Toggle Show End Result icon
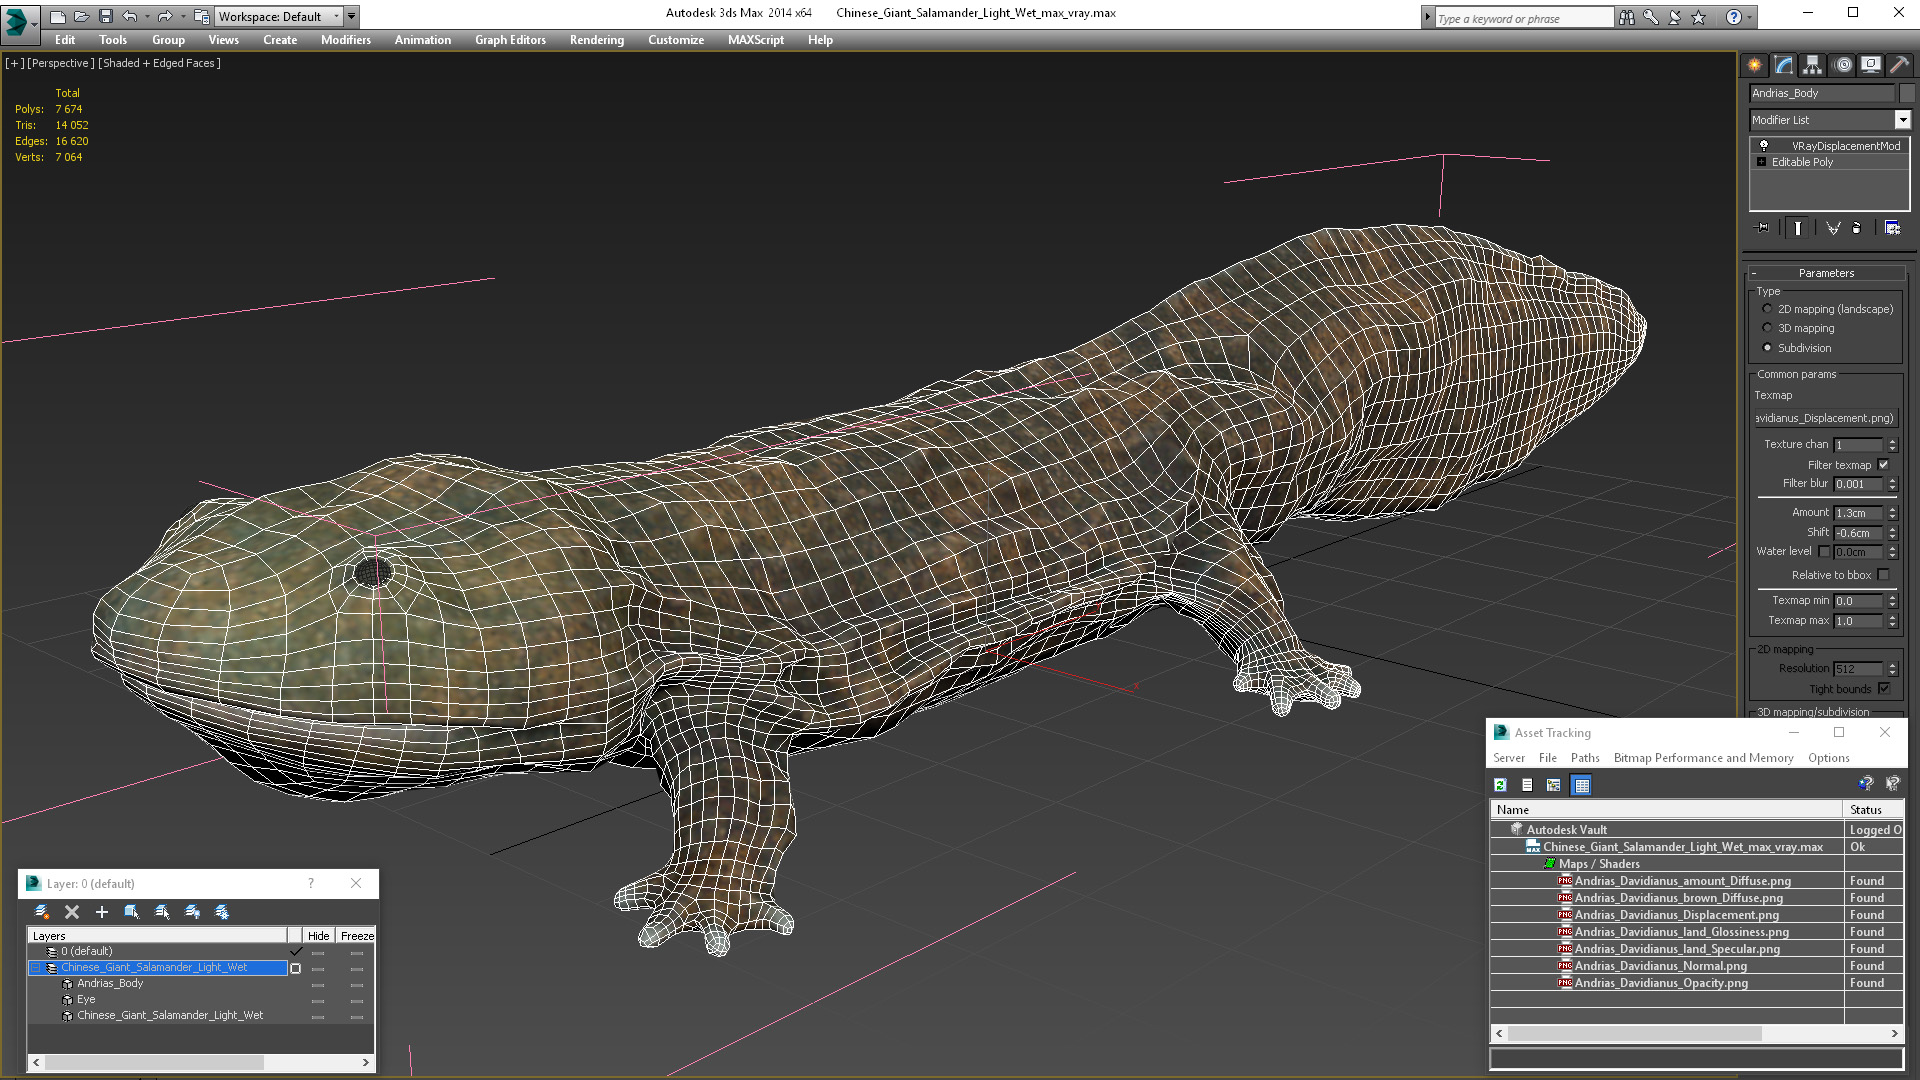Screen dimensions: 1920x1080 [1798, 228]
